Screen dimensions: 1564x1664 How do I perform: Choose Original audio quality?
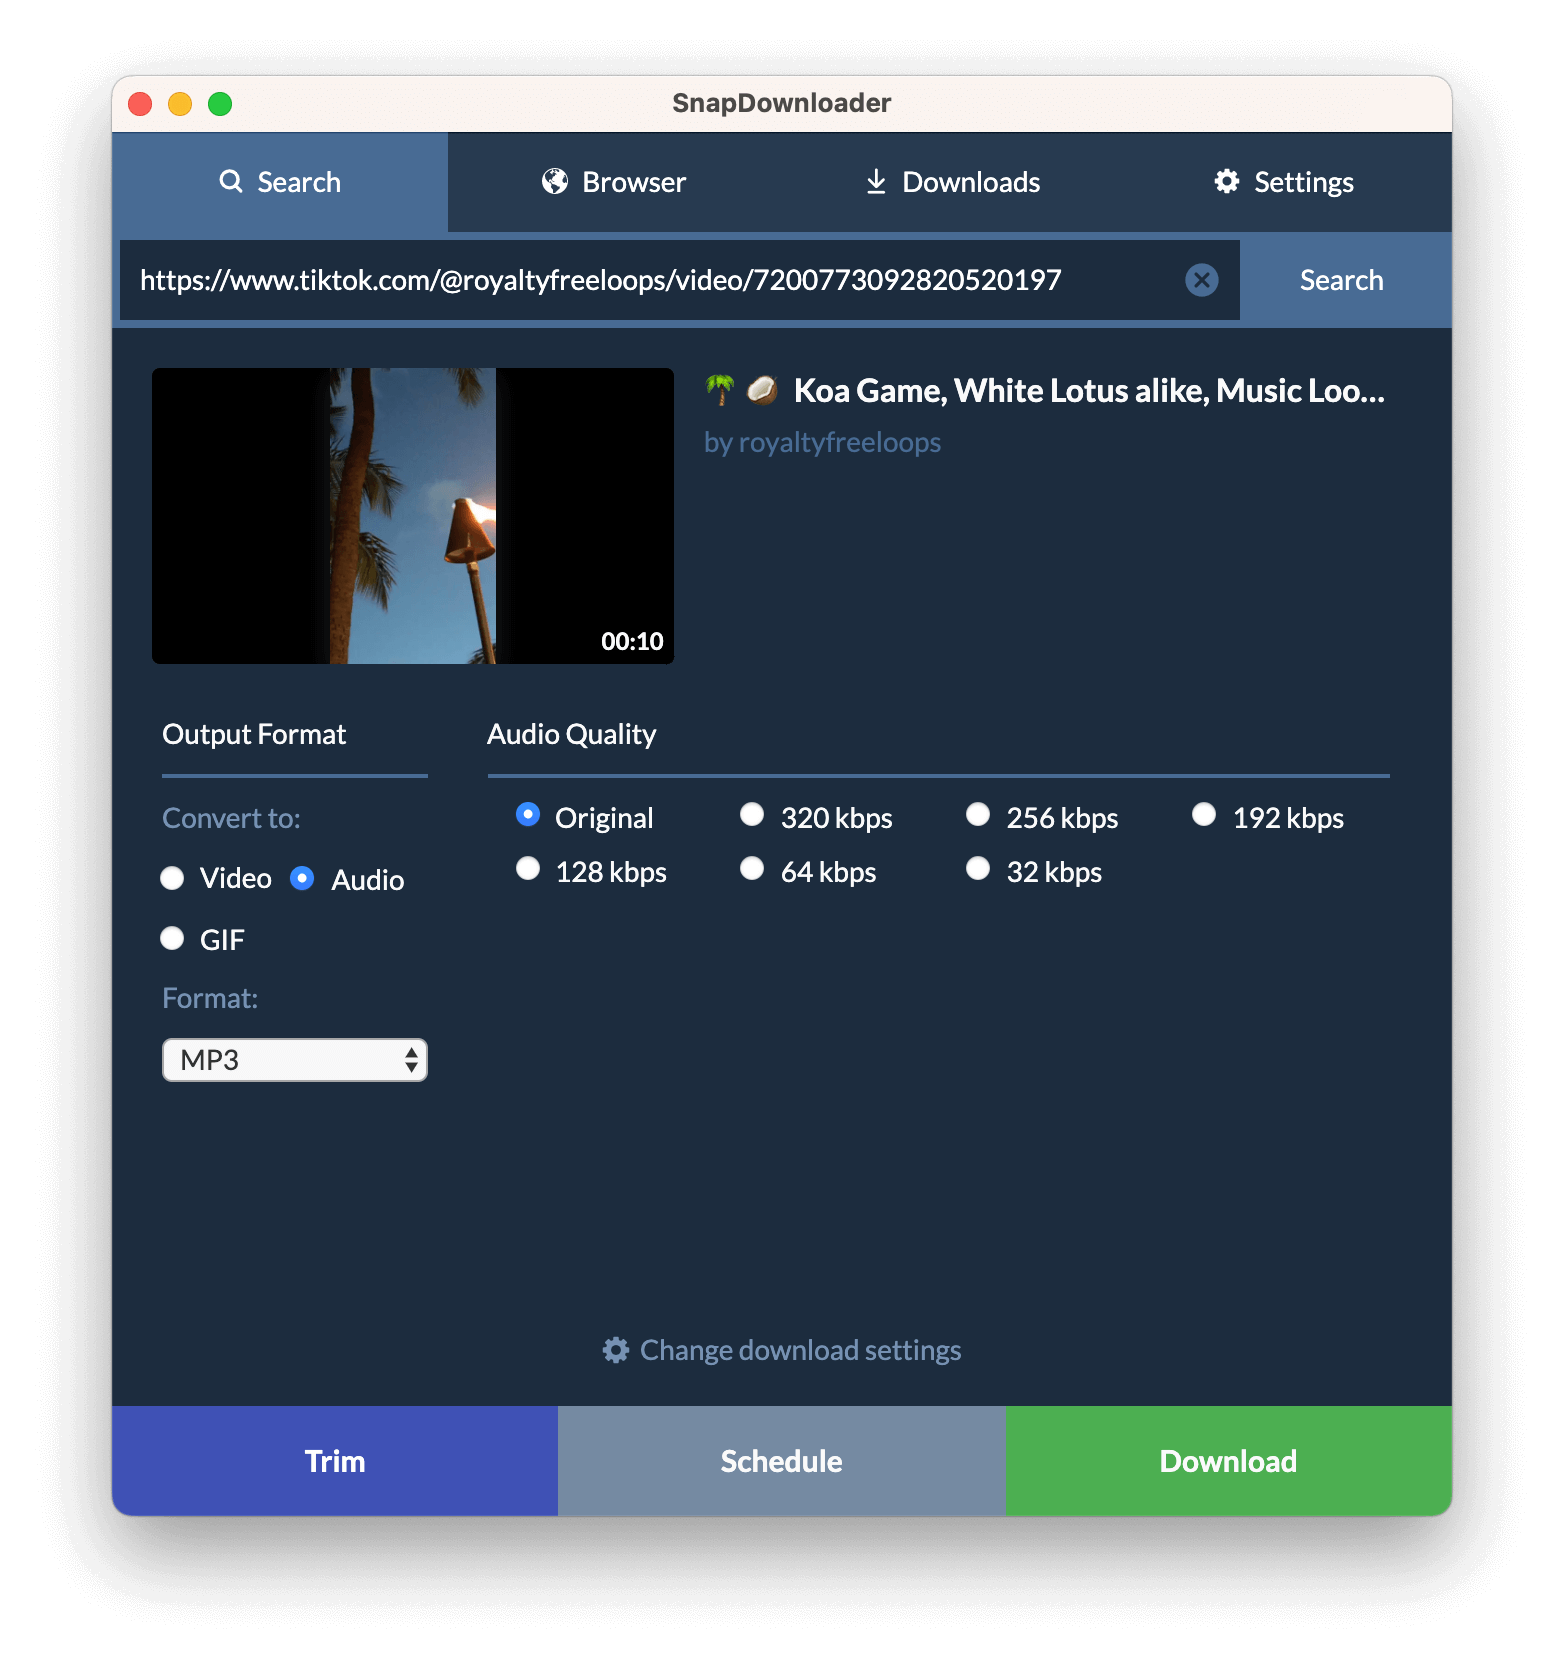point(528,815)
